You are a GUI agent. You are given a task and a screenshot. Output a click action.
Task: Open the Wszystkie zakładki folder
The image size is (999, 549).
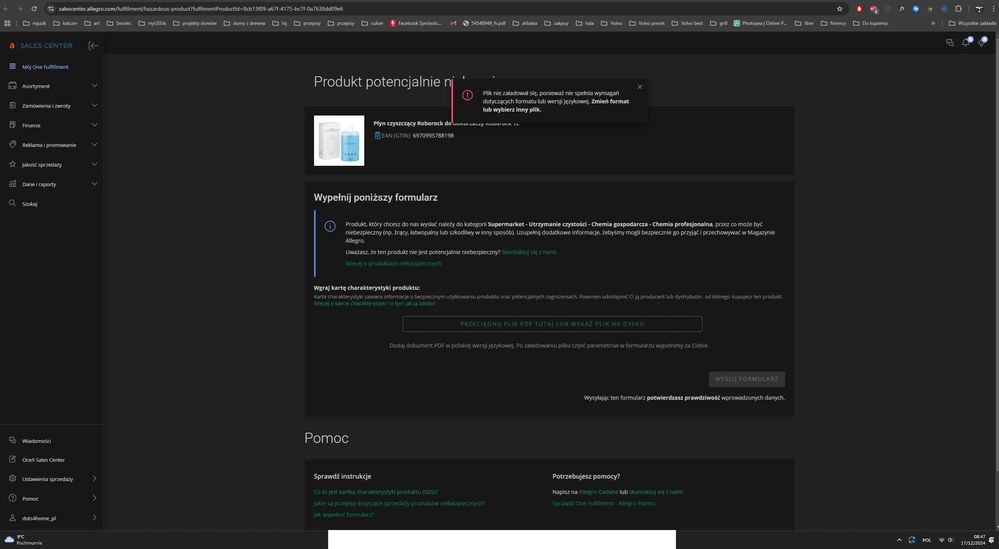pos(972,23)
